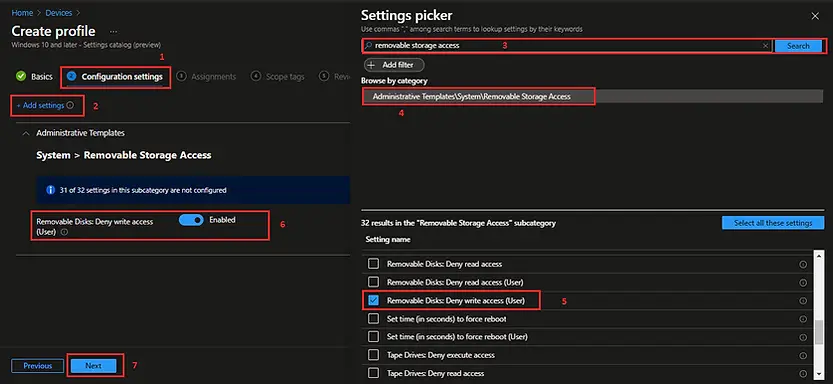Open info icon for Tape Drives: Deny execute access

point(803,355)
